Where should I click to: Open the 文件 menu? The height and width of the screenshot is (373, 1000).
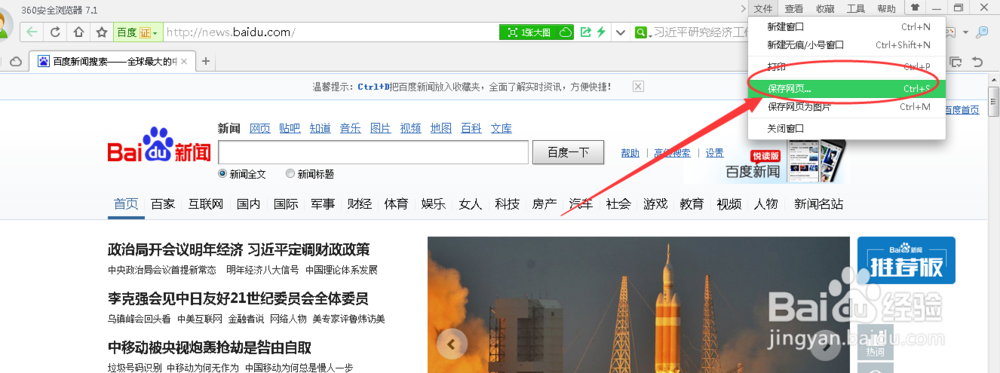(x=763, y=8)
